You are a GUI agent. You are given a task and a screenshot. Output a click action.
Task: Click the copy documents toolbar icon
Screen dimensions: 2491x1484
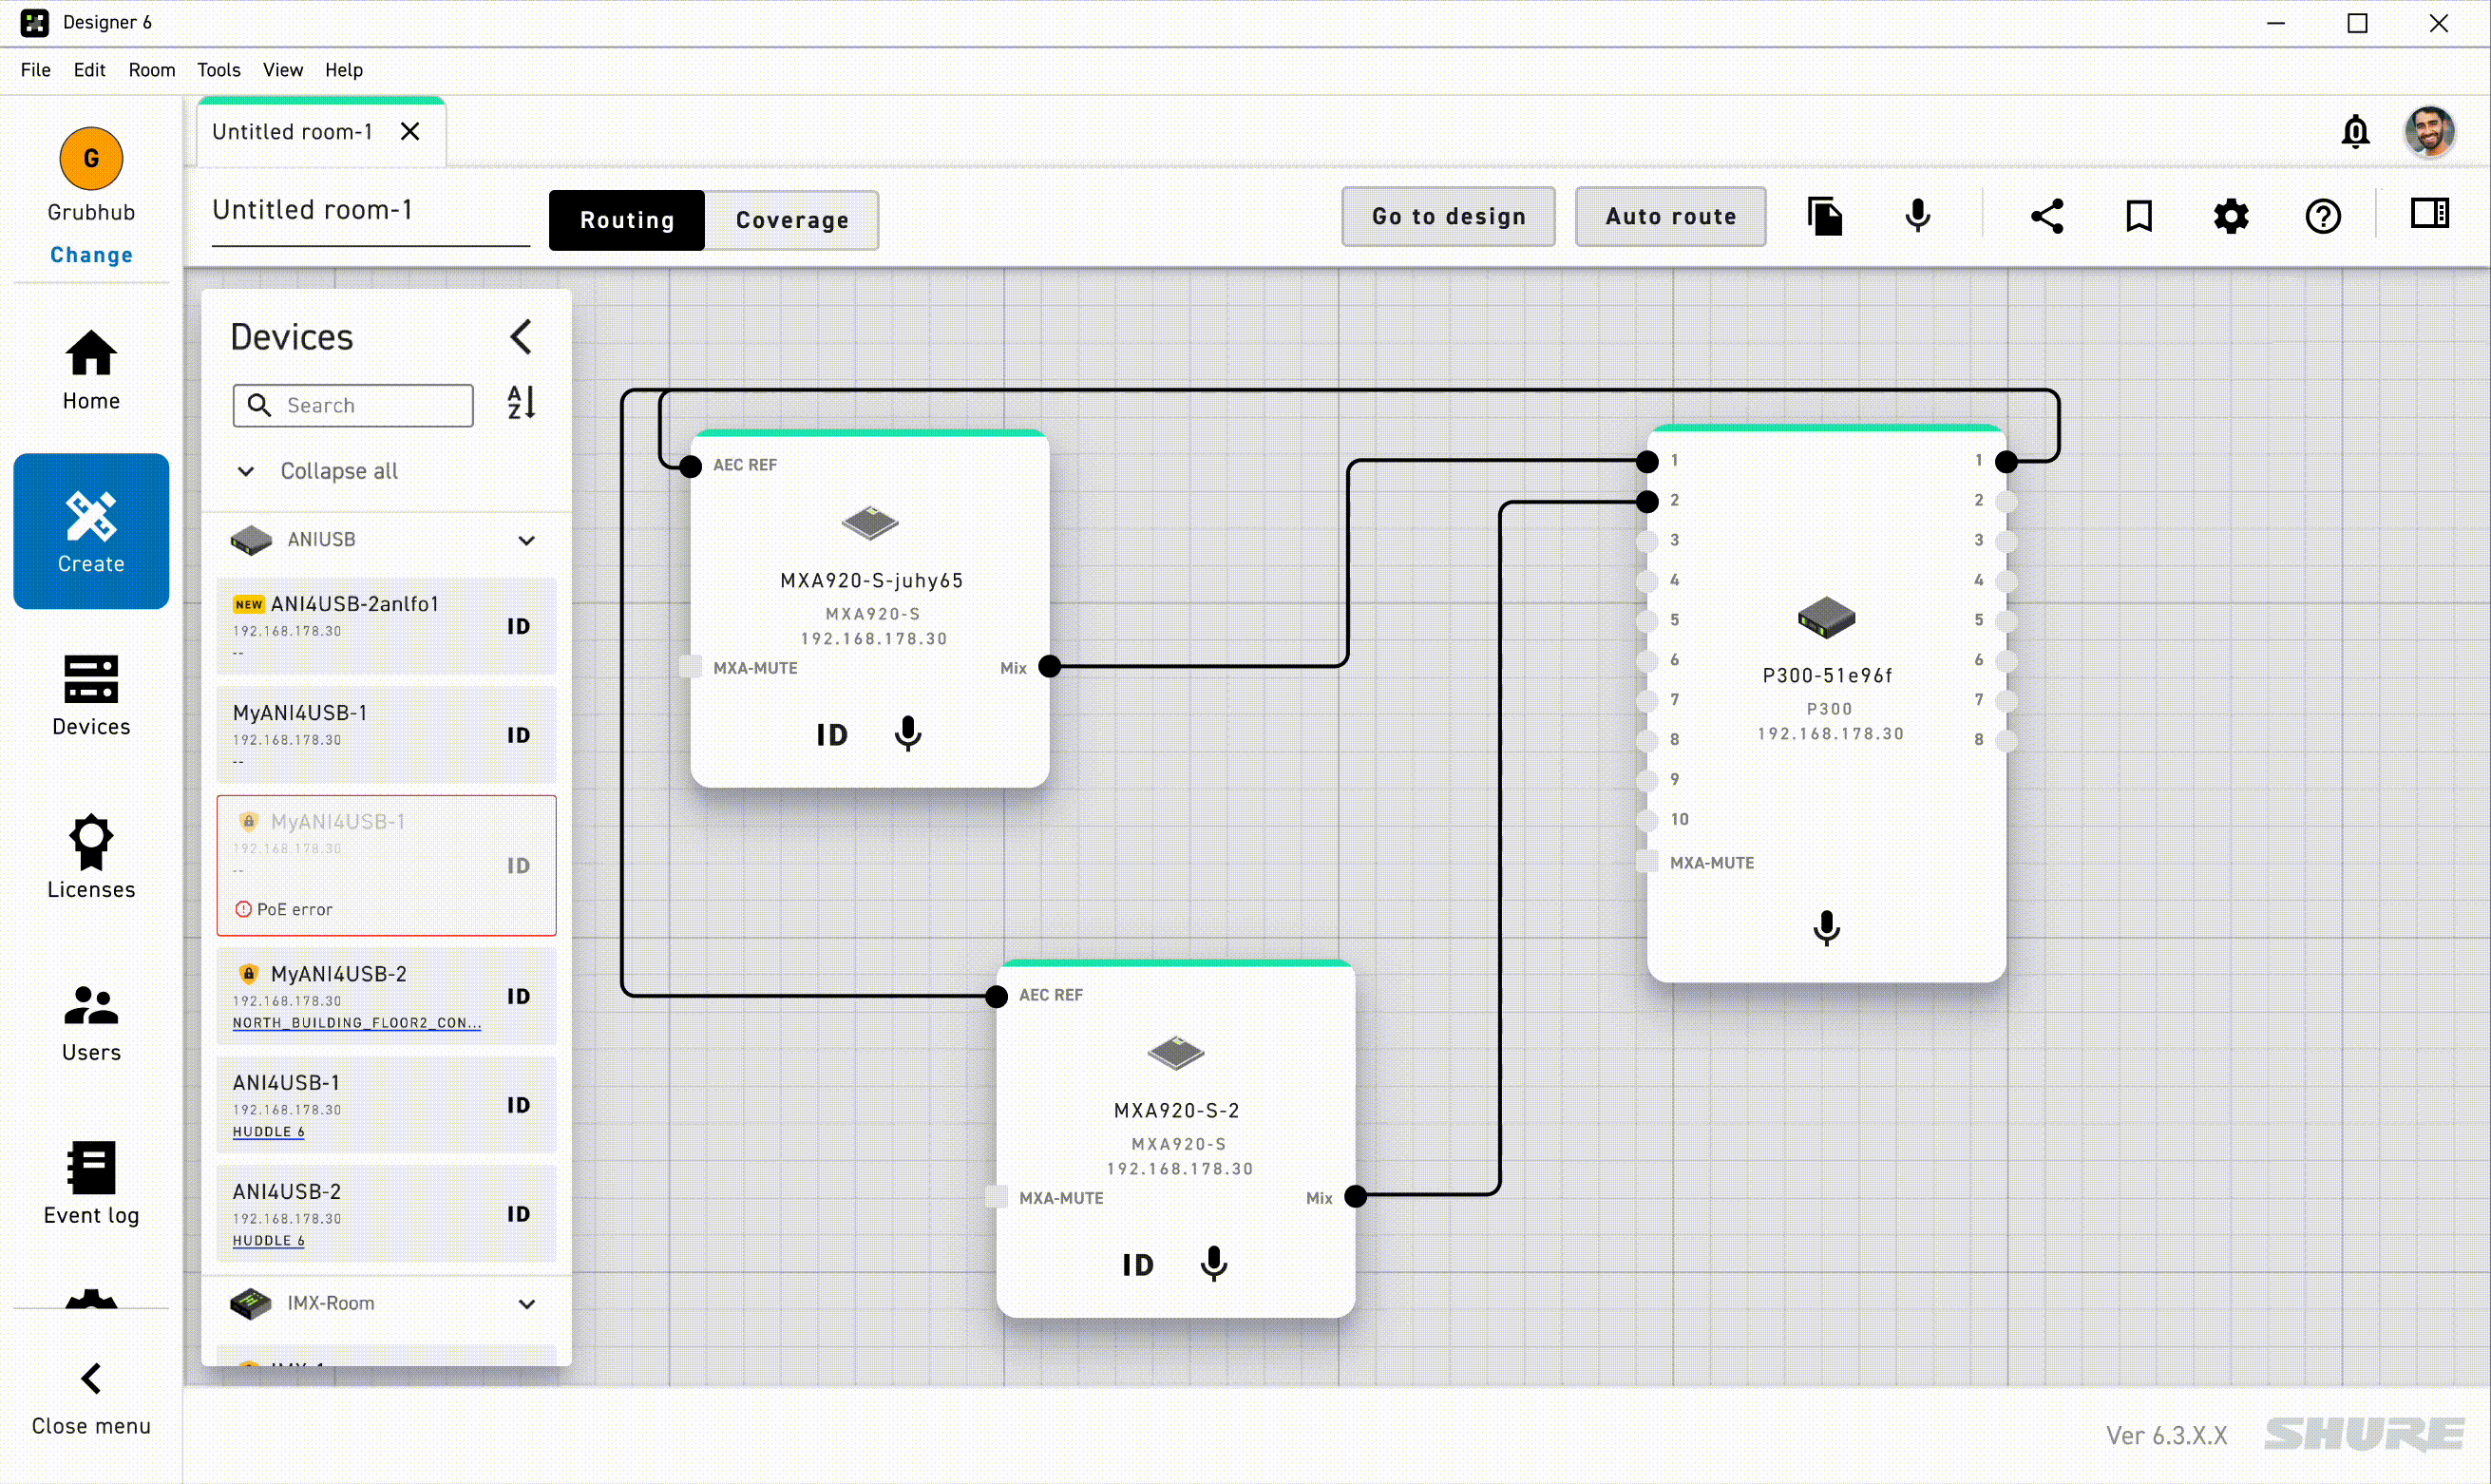[x=1825, y=216]
